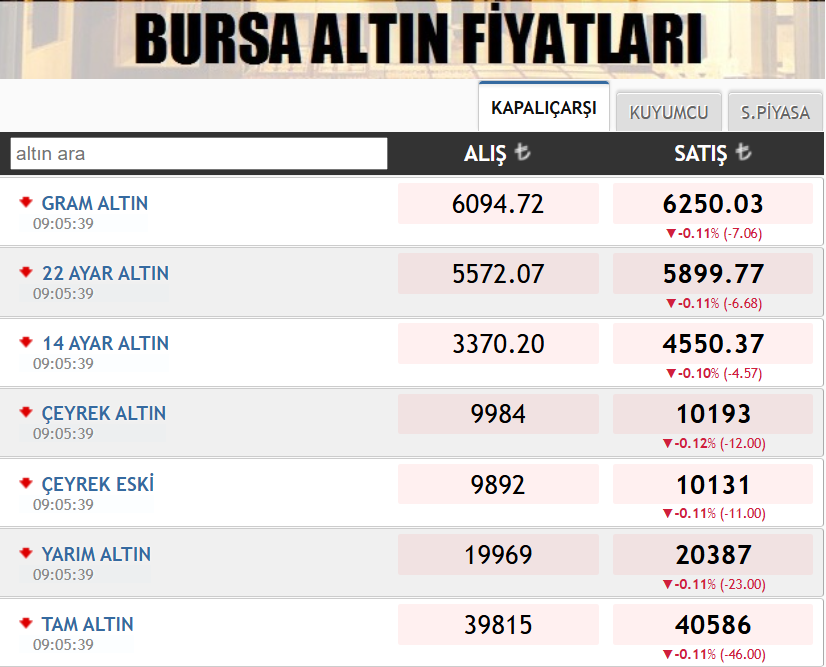Open the KUYUMCU tab
This screenshot has height=667, width=826.
point(669,112)
